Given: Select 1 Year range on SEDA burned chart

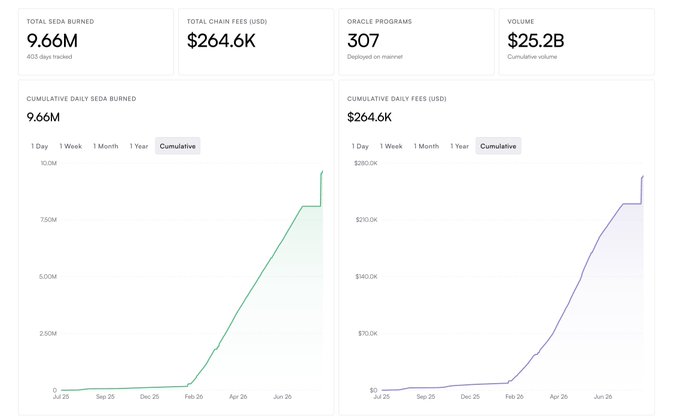Looking at the screenshot, I should point(139,146).
